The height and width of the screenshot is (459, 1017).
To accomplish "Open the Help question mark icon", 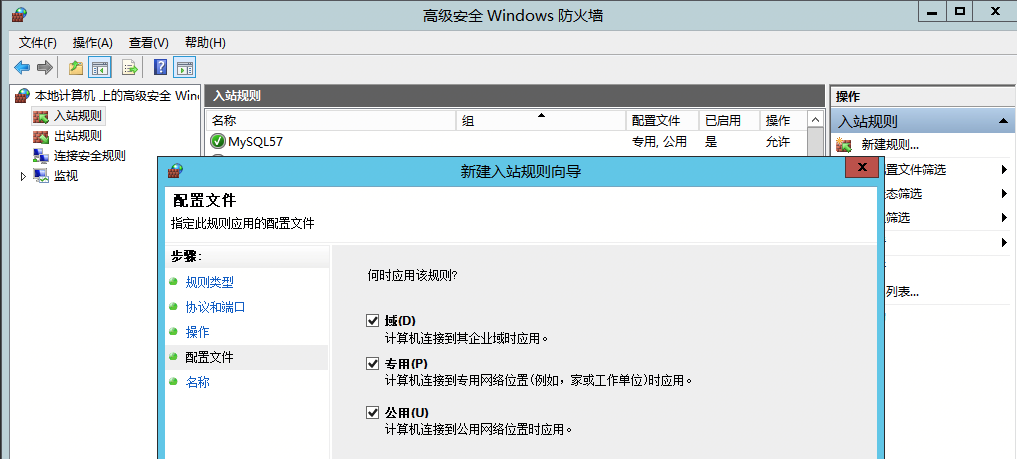I will coord(160,67).
